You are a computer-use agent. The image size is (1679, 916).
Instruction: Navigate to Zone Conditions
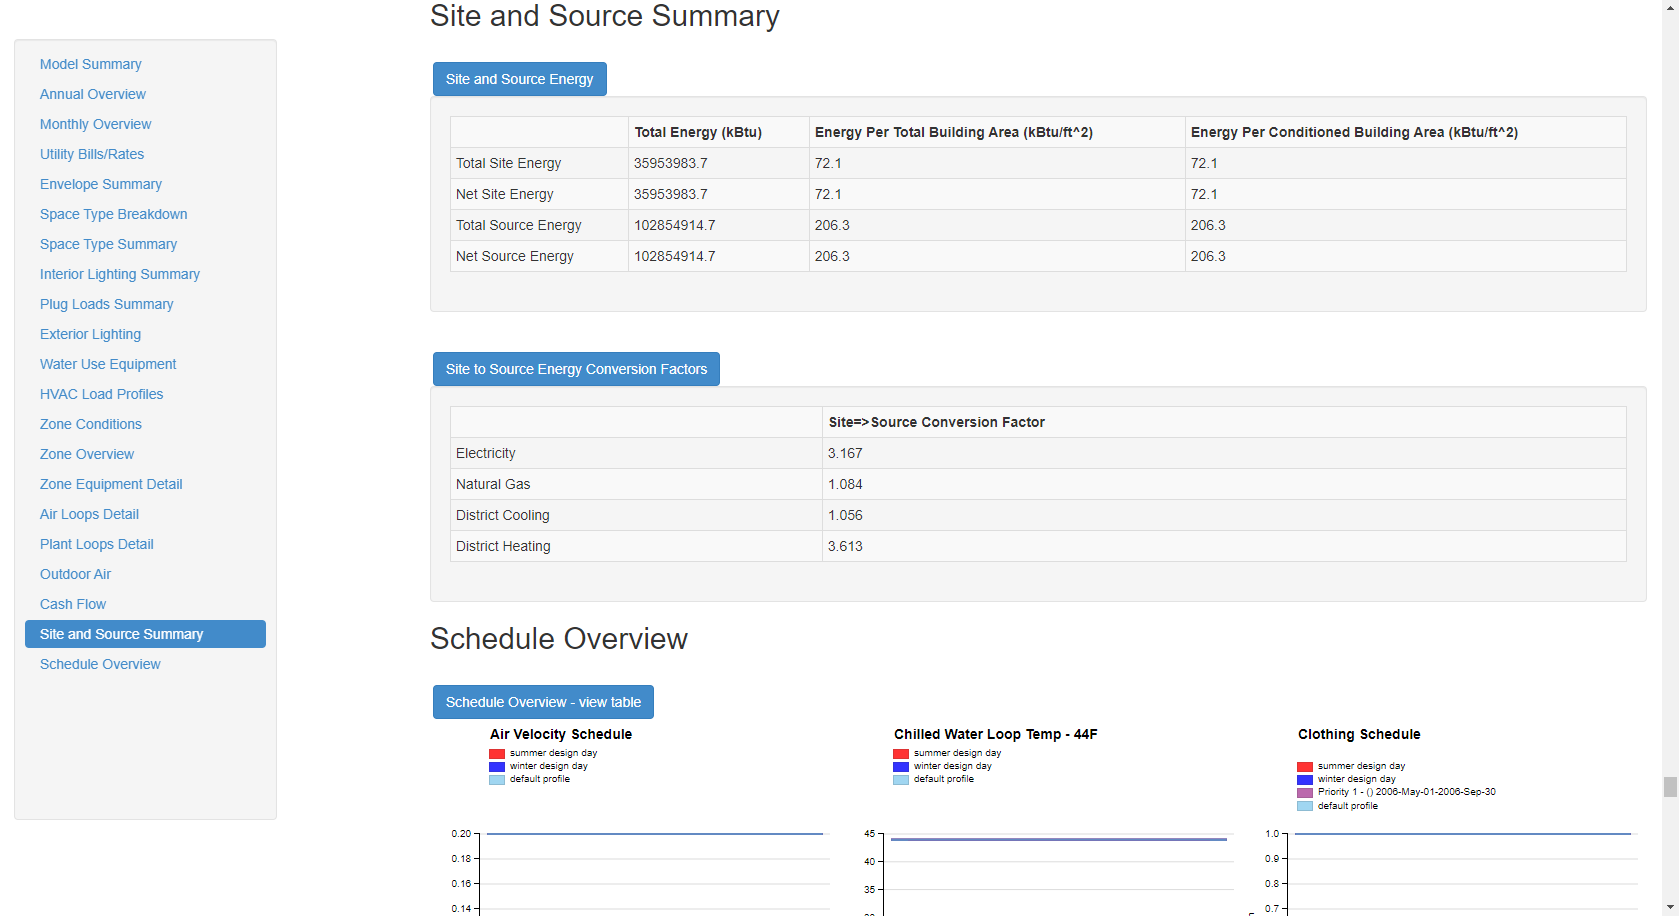90,424
